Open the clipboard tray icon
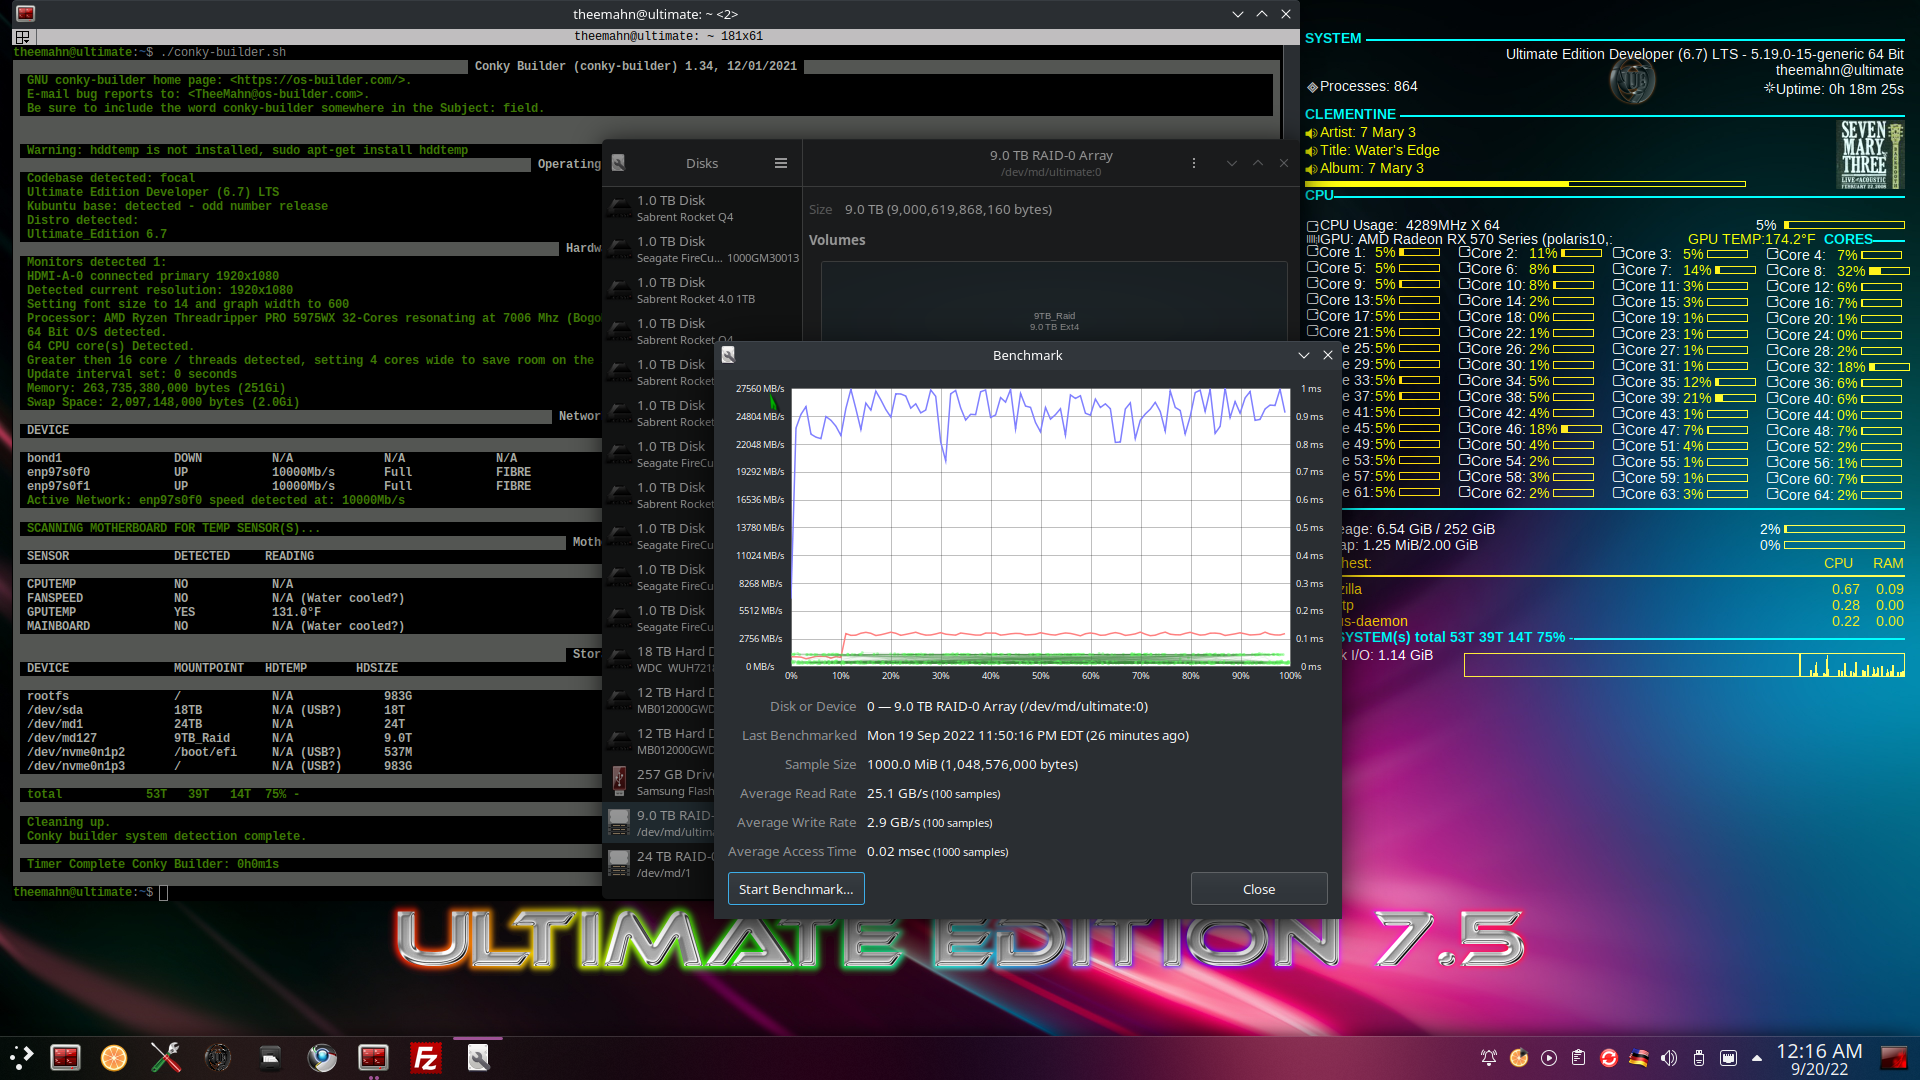Image resolution: width=1920 pixels, height=1080 pixels. pyautogui.click(x=1579, y=1057)
